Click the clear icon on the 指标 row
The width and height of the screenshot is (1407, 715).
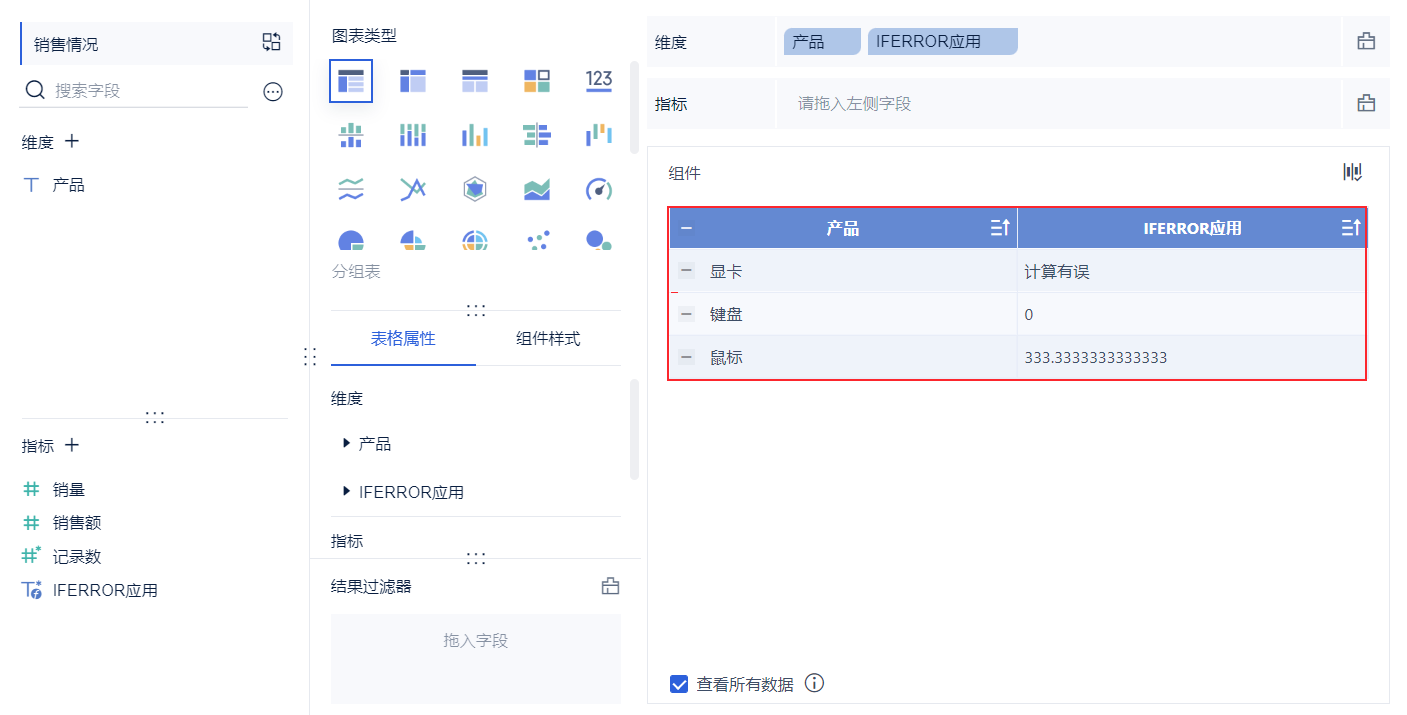(x=1366, y=103)
